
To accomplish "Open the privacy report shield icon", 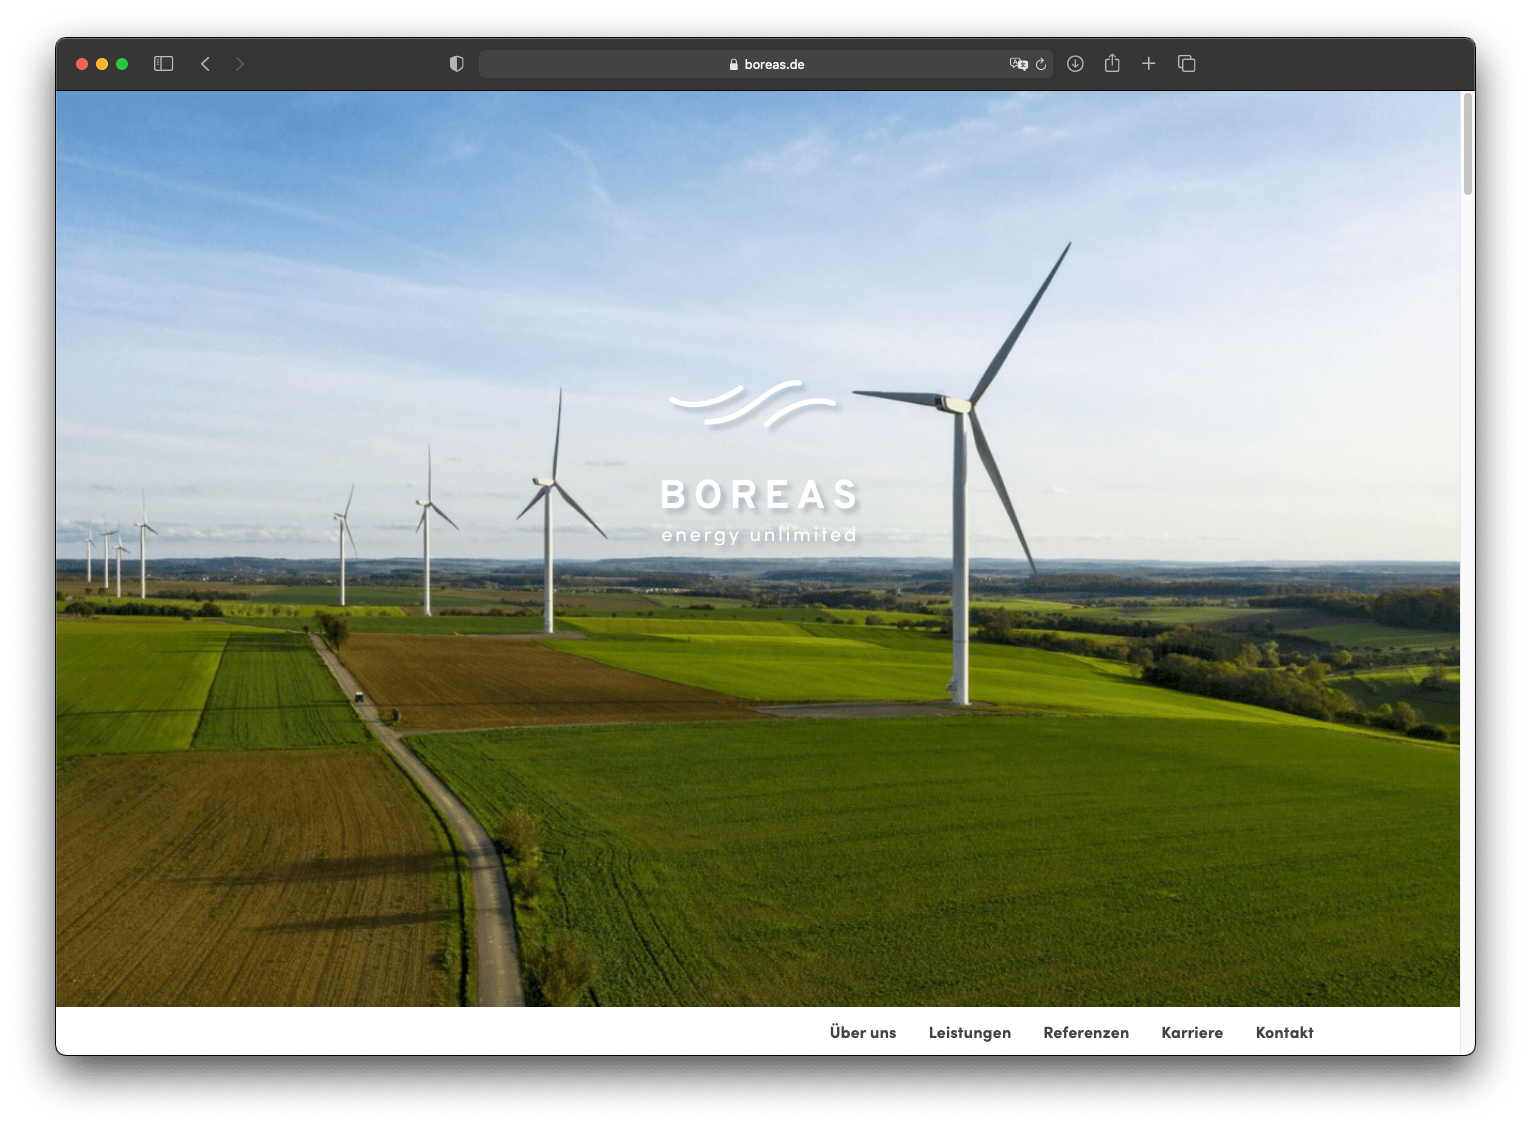I will click(457, 64).
